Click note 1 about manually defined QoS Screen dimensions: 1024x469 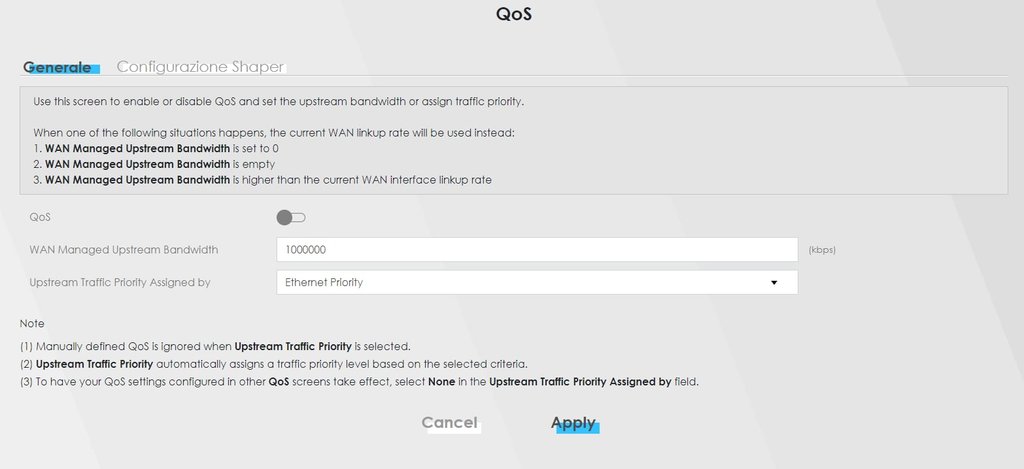pyautogui.click(x=215, y=346)
